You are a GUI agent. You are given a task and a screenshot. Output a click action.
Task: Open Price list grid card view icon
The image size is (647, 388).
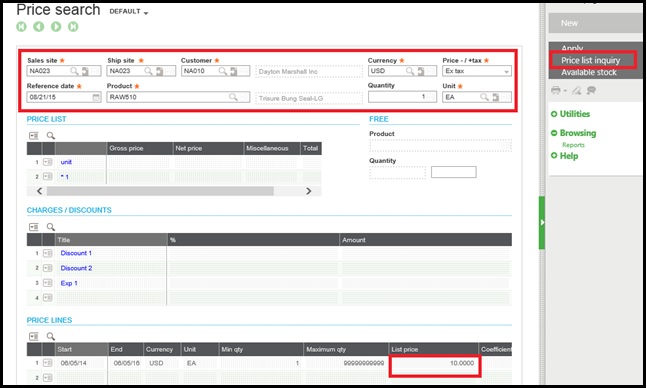coord(34,136)
